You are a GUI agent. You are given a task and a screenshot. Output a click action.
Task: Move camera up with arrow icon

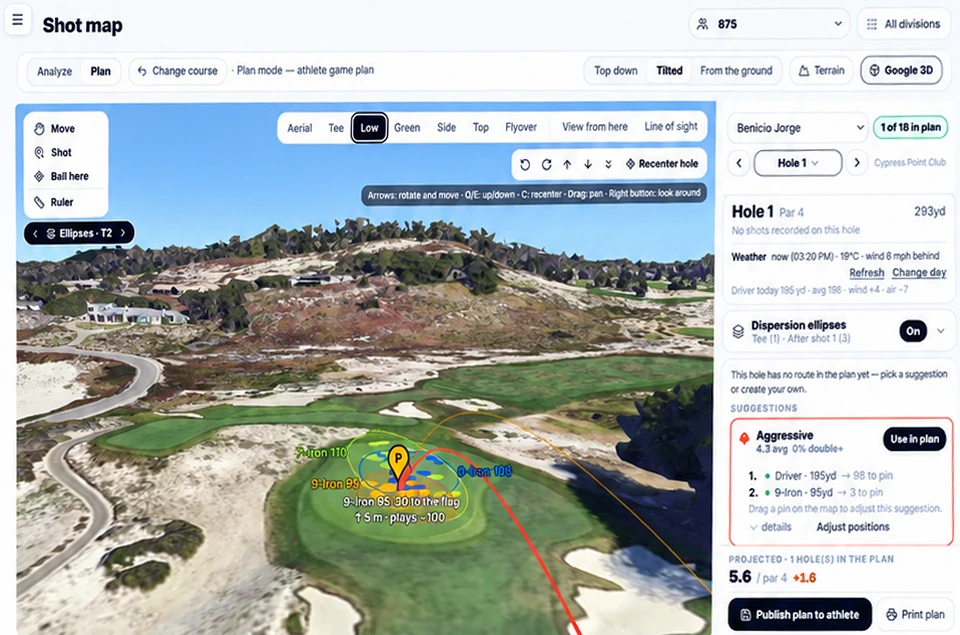(567, 164)
